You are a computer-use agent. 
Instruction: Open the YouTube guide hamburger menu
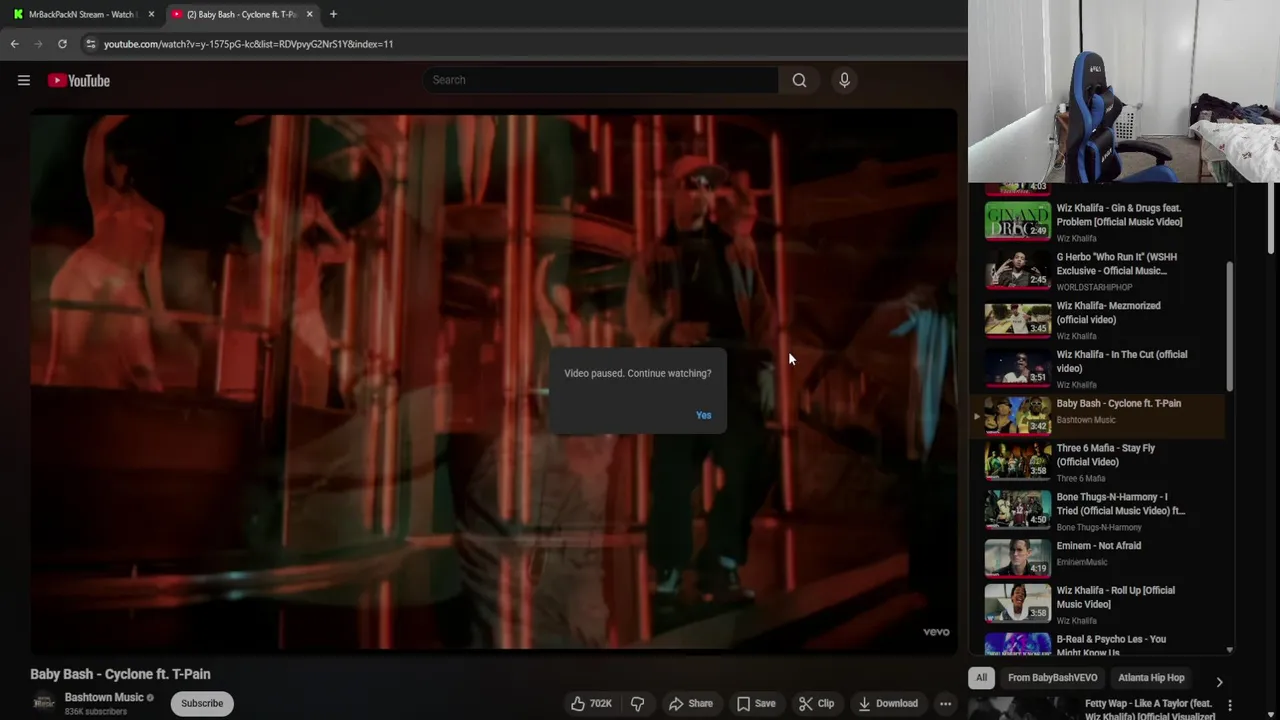coord(24,80)
